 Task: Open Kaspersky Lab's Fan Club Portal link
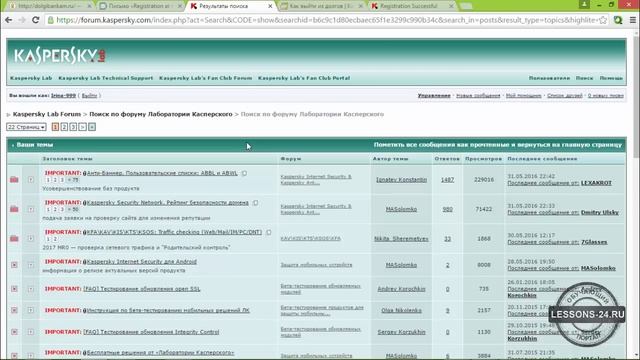(x=304, y=78)
